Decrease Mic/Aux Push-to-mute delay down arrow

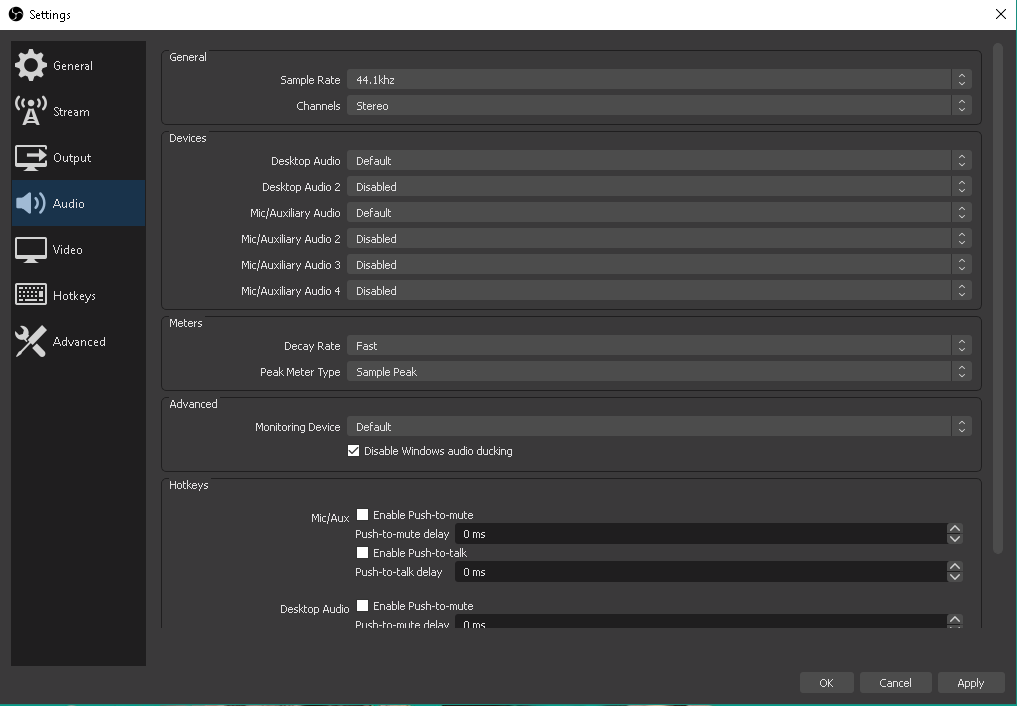tap(955, 539)
